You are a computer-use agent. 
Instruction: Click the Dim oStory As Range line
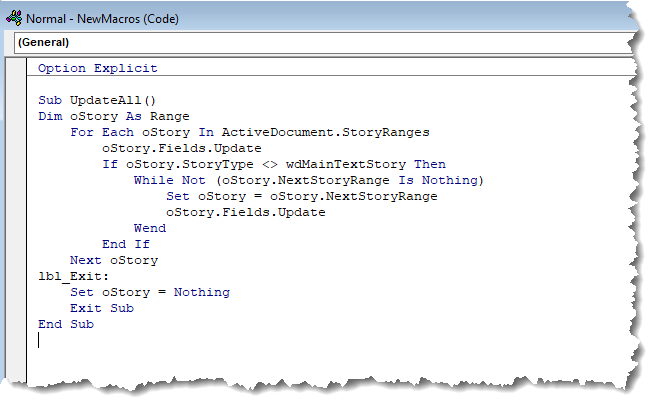pos(114,116)
